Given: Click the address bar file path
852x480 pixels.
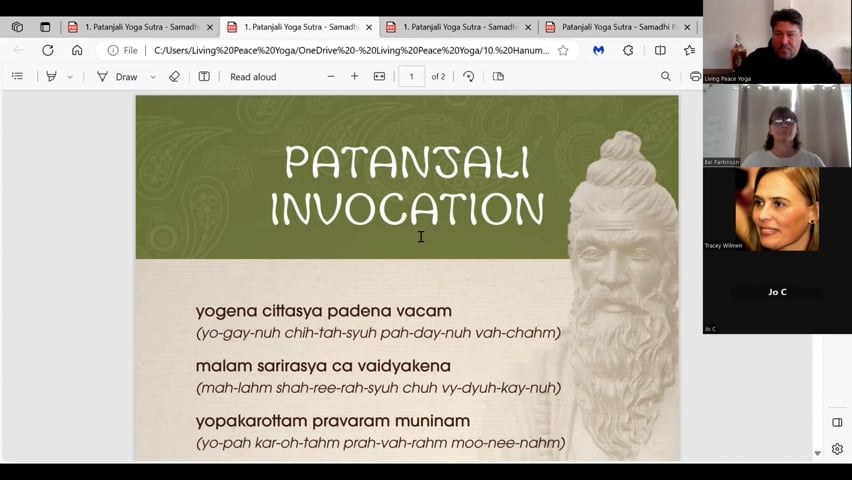Looking at the screenshot, I should (x=350, y=50).
